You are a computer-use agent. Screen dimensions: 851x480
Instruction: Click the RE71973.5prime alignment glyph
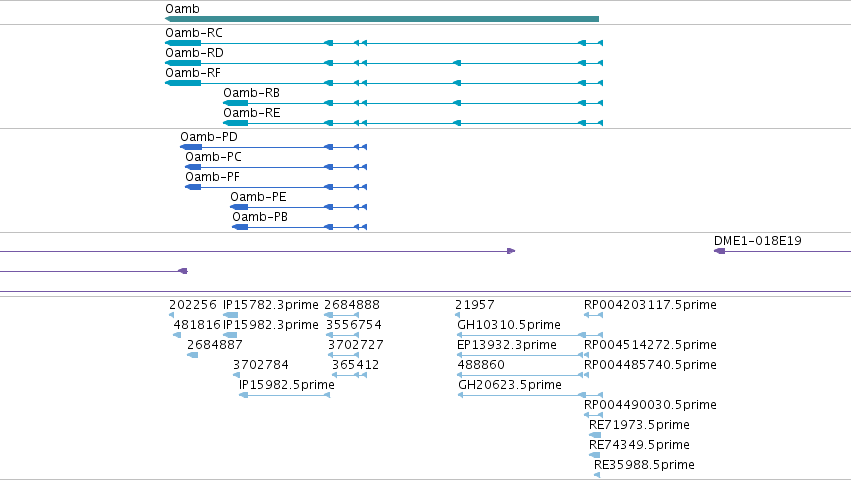[x=595, y=435]
